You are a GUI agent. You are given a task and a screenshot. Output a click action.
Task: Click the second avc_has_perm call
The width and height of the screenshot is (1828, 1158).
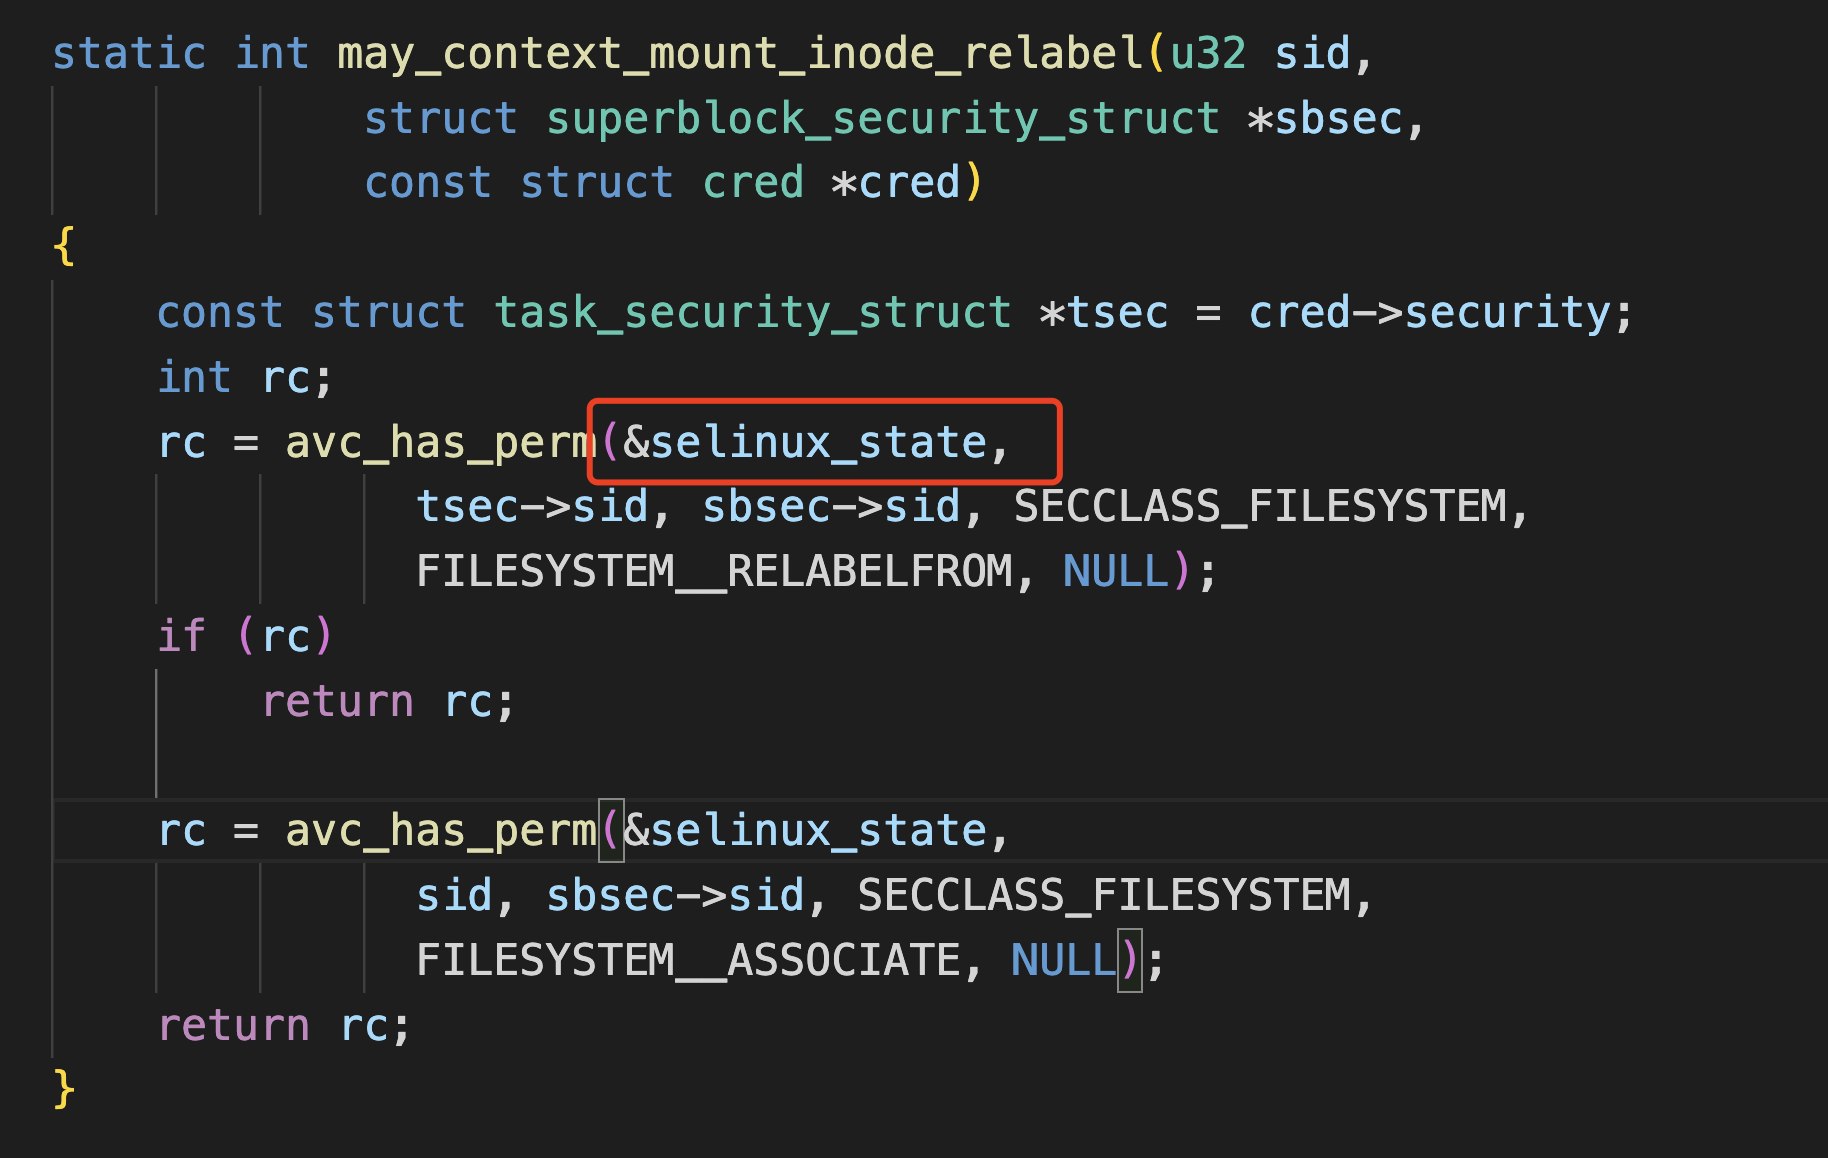pos(440,831)
